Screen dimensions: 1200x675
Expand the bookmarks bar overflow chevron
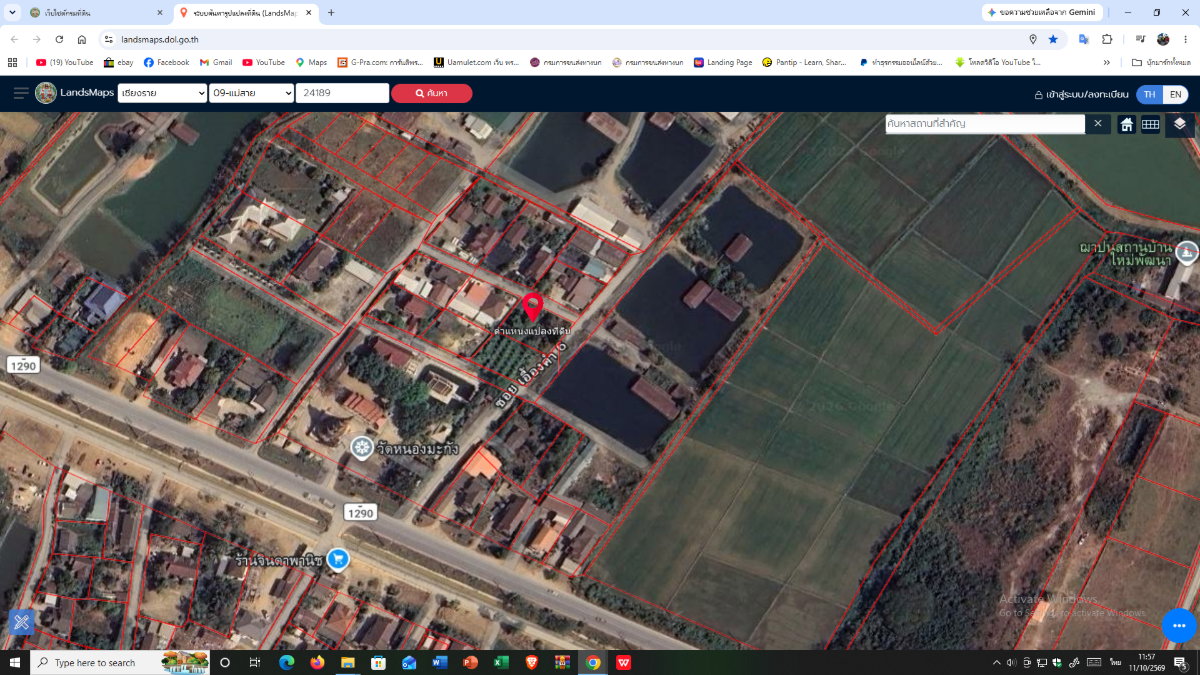coord(1107,62)
